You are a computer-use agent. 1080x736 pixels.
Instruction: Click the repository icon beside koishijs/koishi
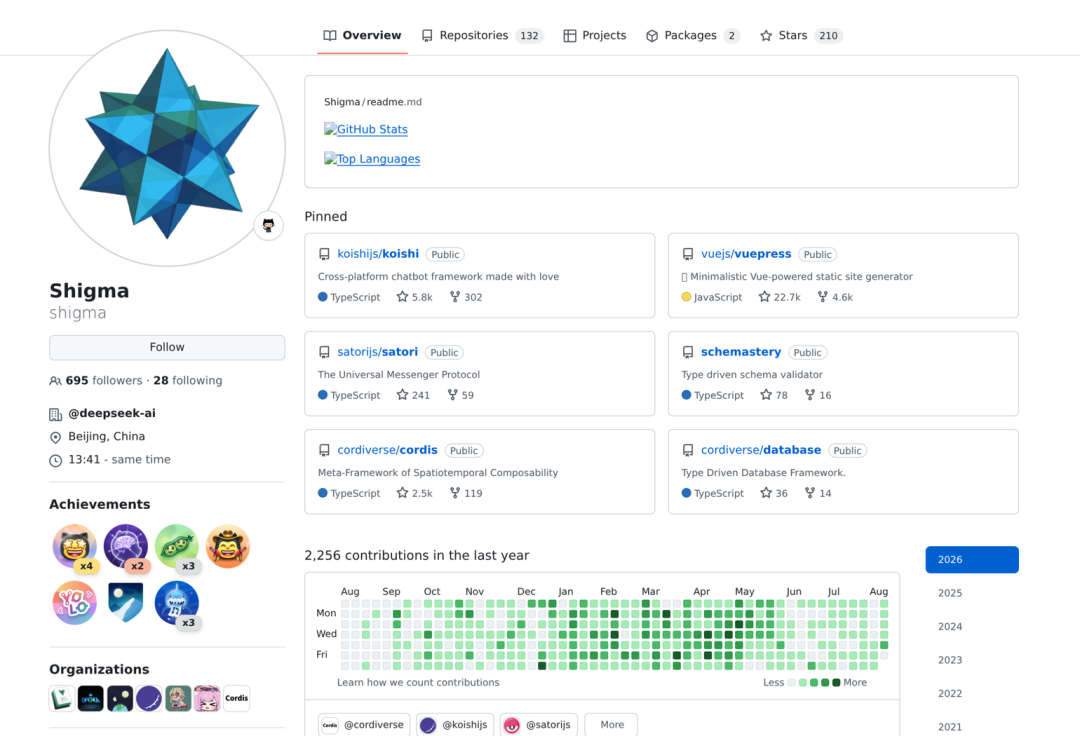coord(324,254)
